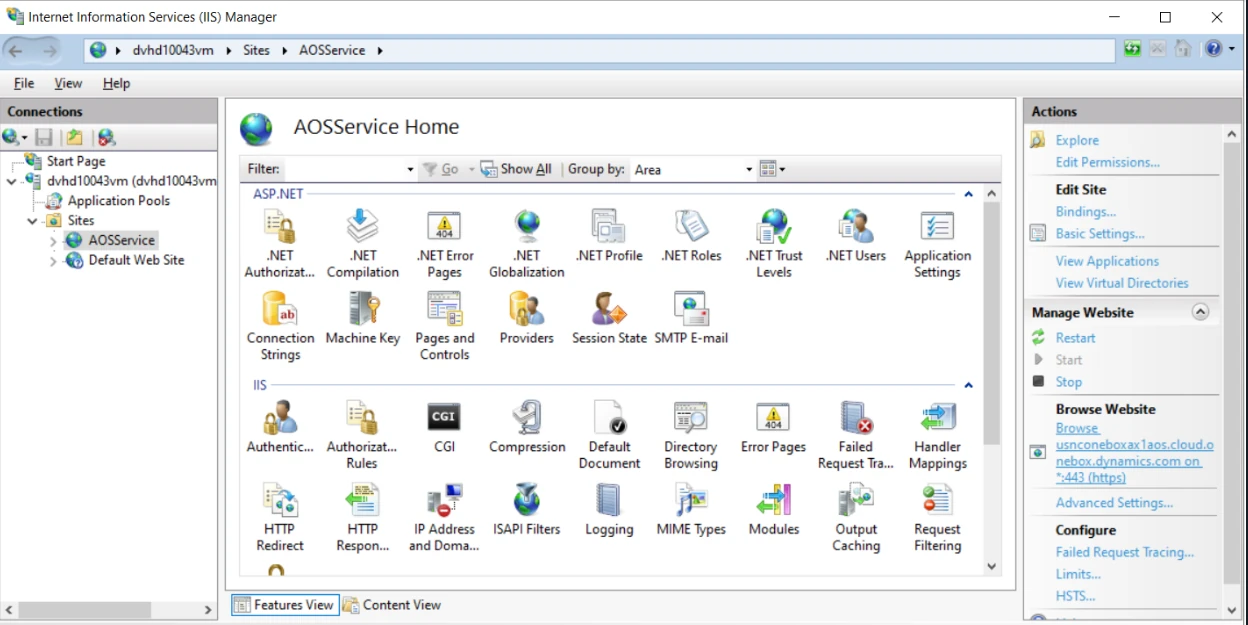Image resolution: width=1248 pixels, height=625 pixels.
Task: Open the View menu
Action: [68, 83]
